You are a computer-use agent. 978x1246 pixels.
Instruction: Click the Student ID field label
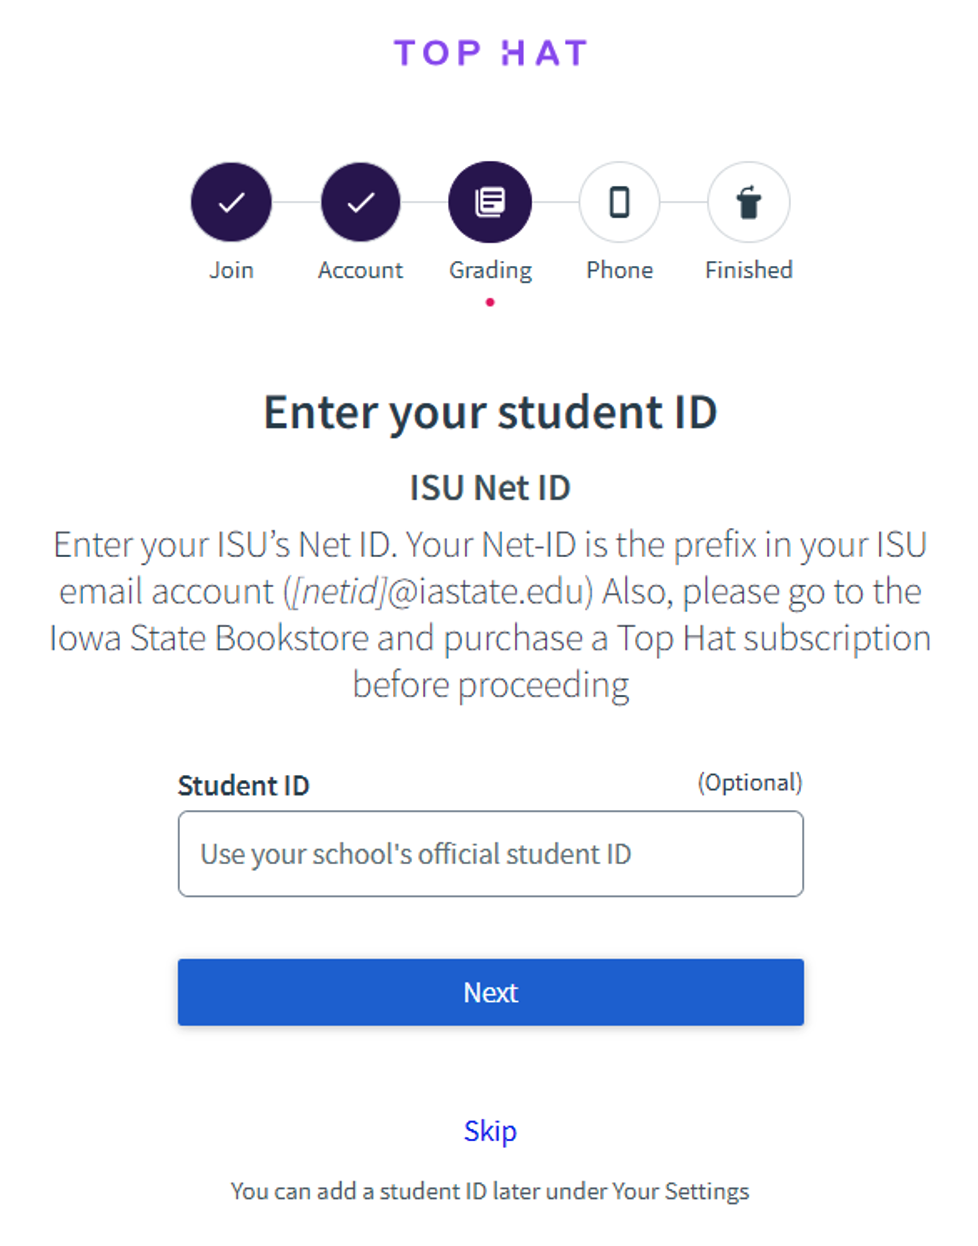[243, 786]
